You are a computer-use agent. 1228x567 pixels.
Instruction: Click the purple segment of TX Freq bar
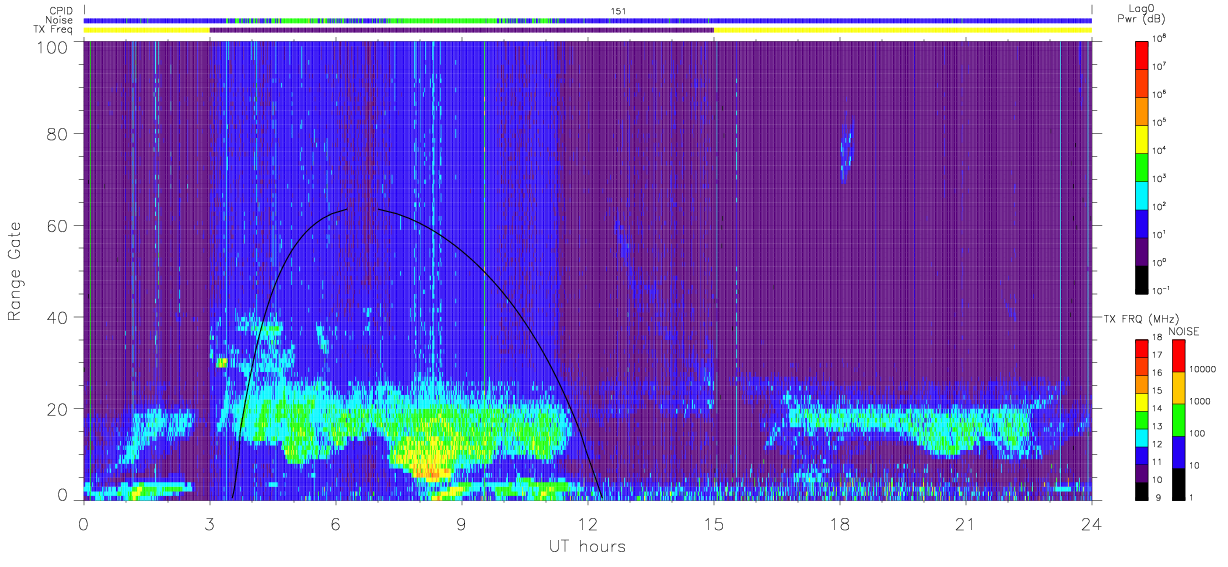point(462,30)
